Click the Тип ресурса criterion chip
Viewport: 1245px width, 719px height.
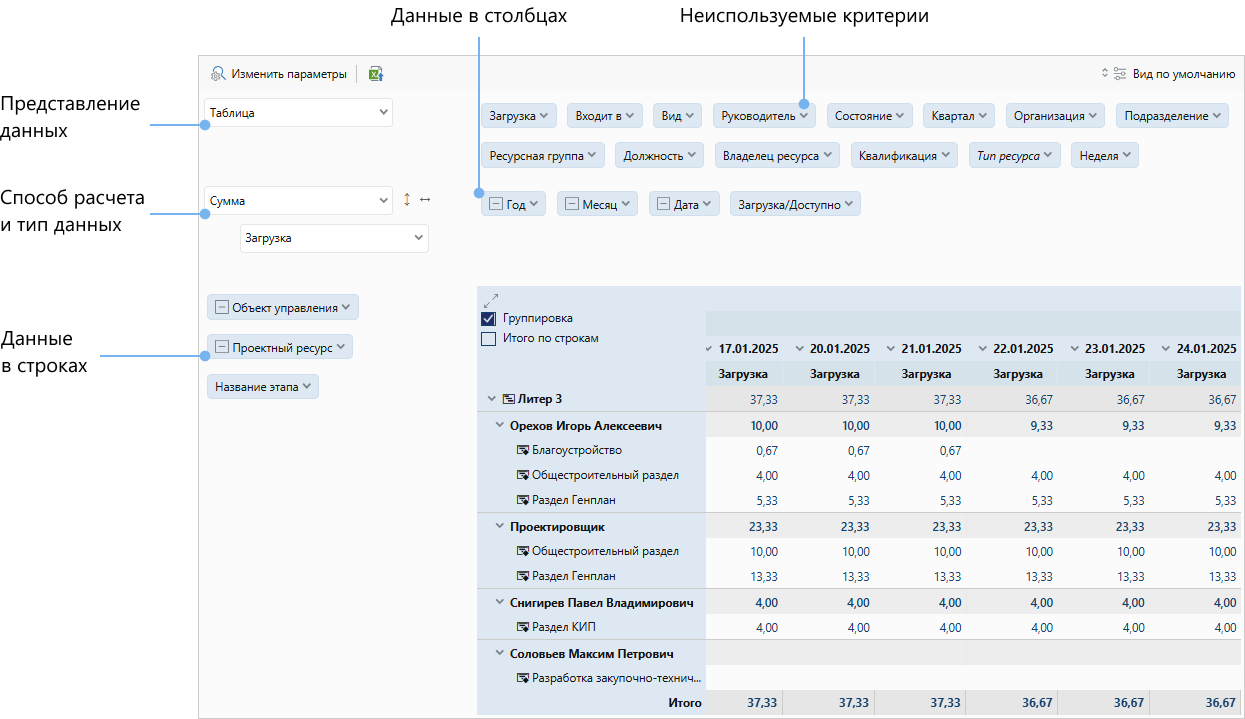click(x=1014, y=155)
